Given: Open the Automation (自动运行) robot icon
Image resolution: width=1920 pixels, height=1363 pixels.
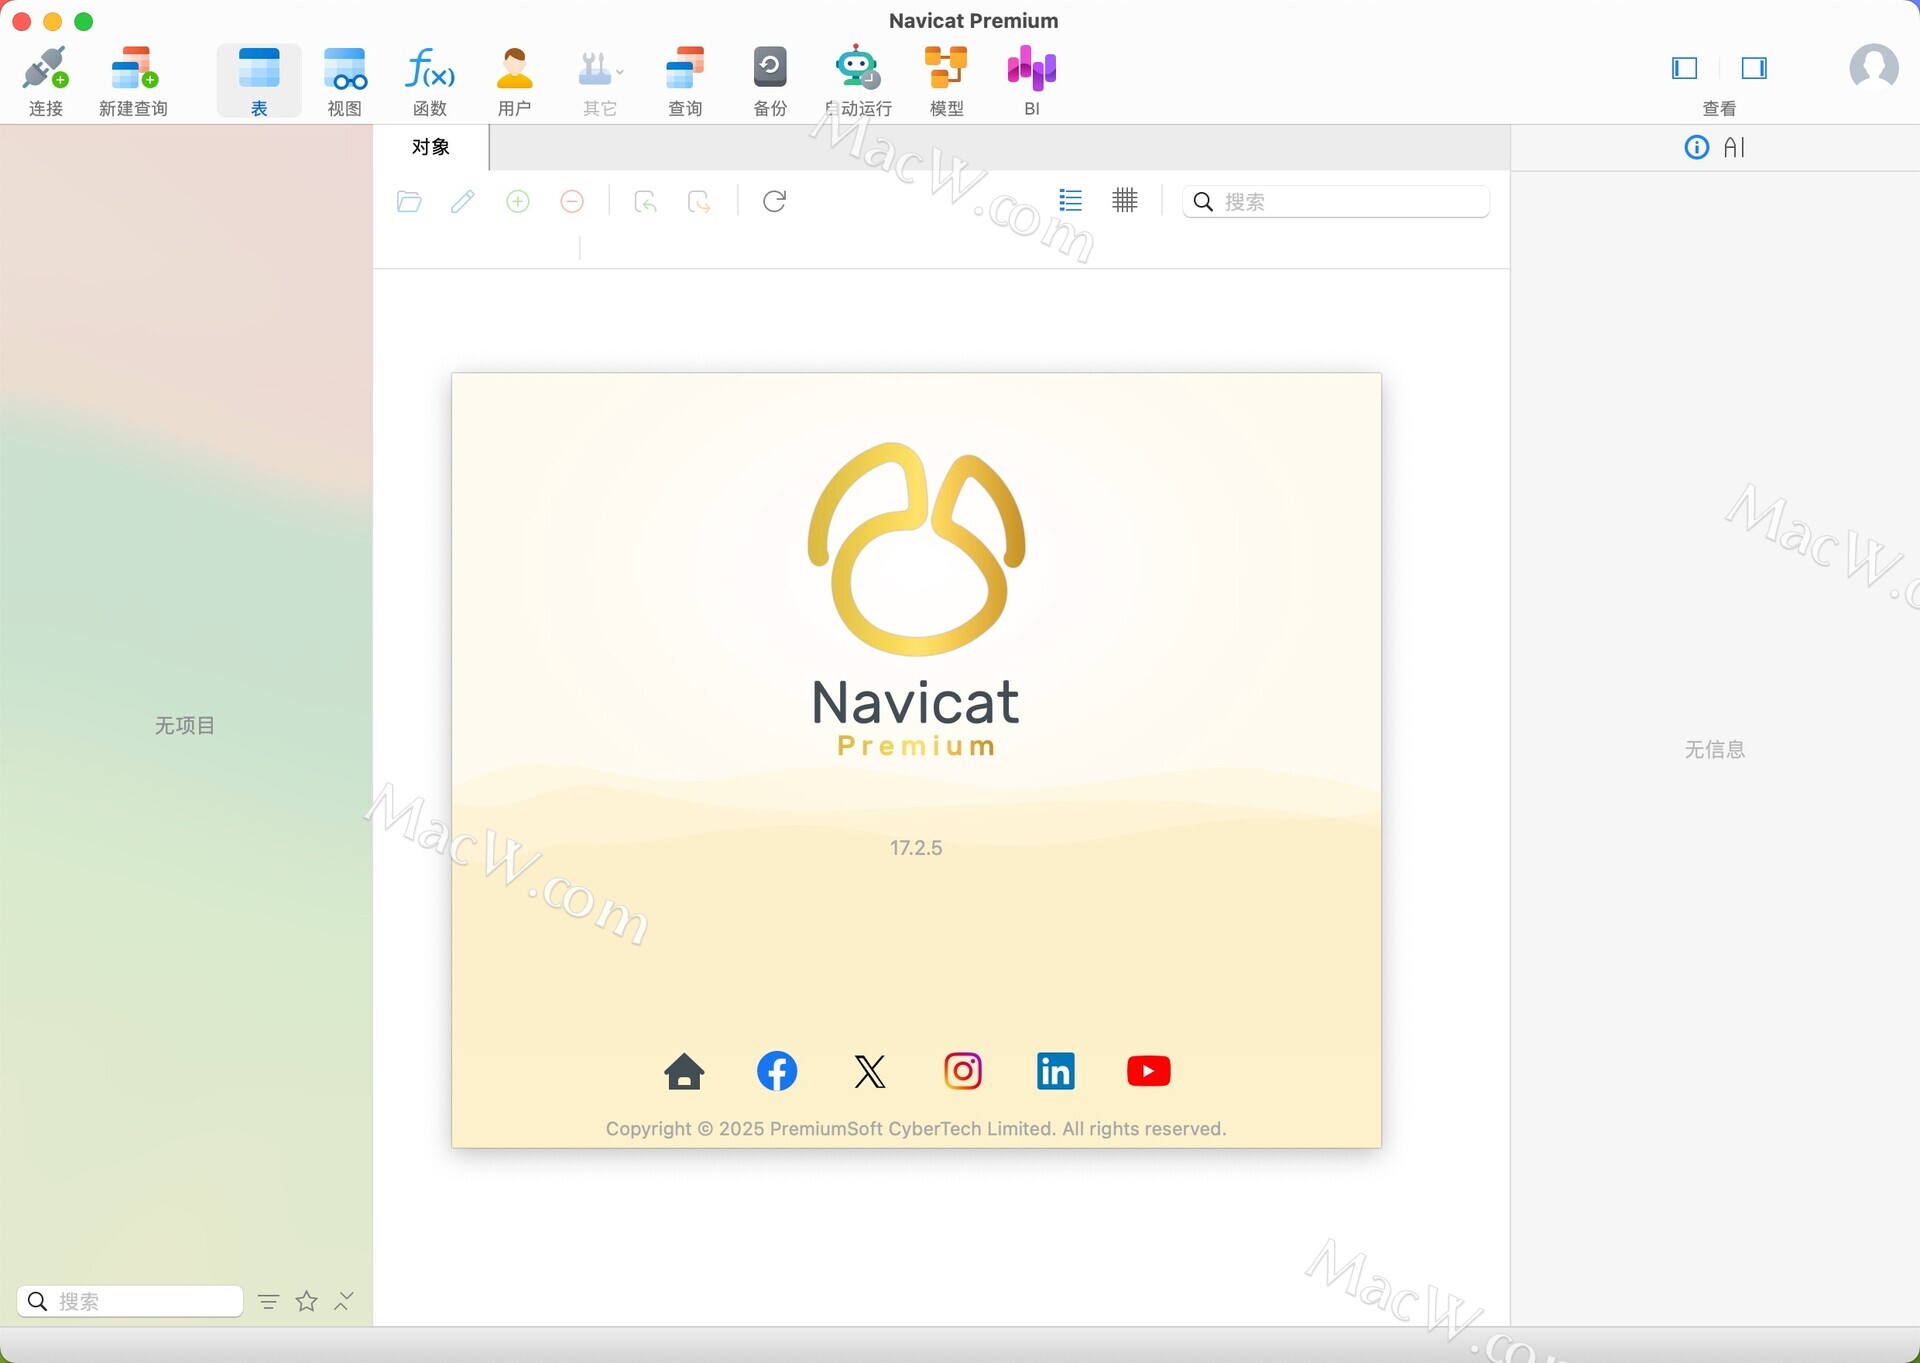Looking at the screenshot, I should [858, 80].
